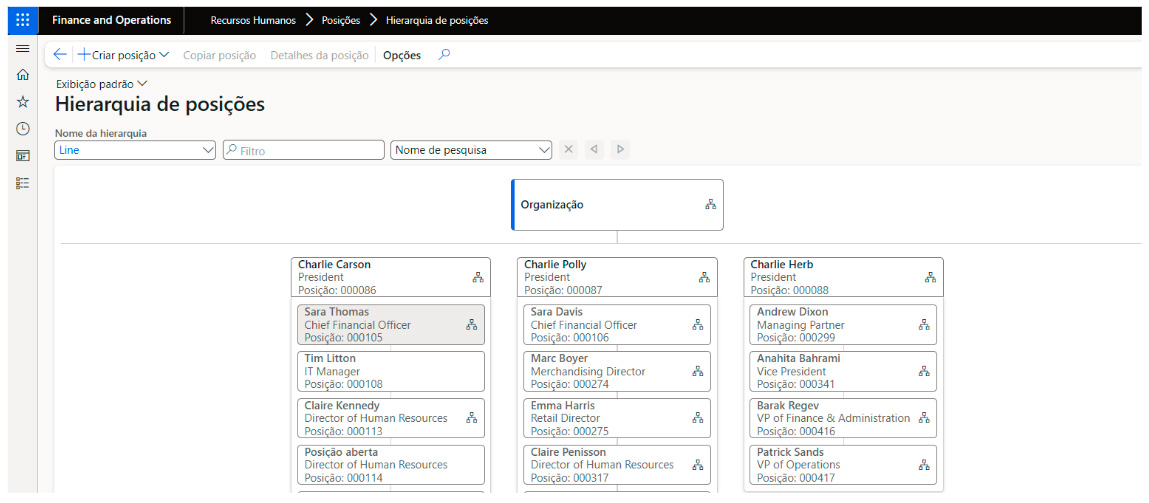Open Favorites star in the sidebar

click(x=22, y=102)
